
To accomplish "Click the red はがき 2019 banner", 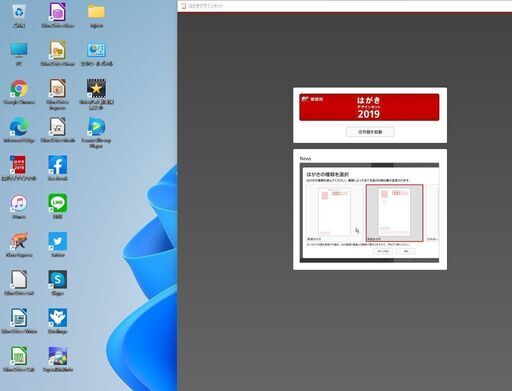I will pyautogui.click(x=369, y=107).
